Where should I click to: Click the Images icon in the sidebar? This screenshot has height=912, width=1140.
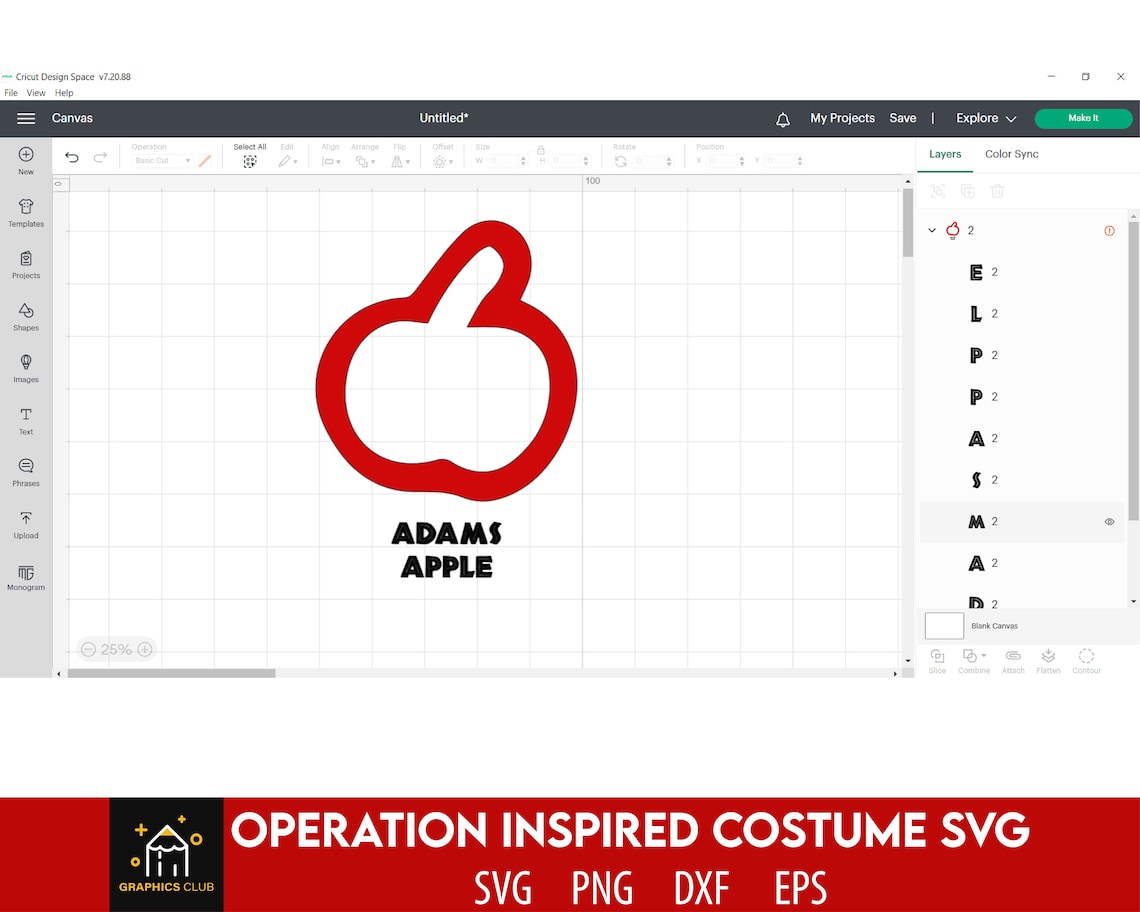click(26, 366)
